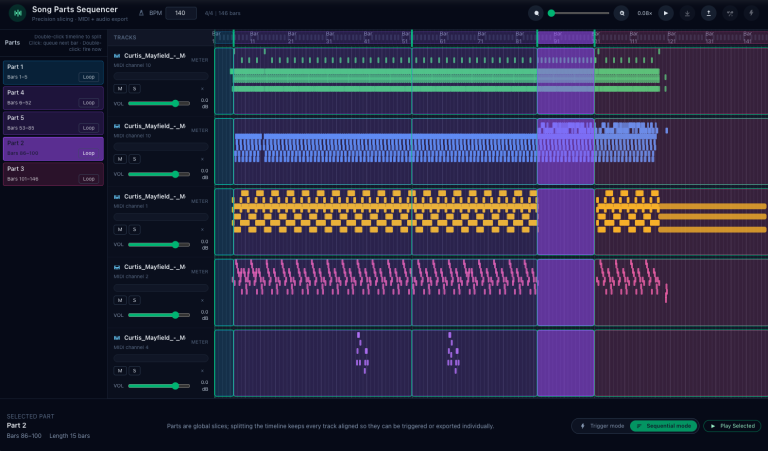This screenshot has width=768, height=451.
Task: Adjust volume slider of MIDI channel 1 track
Action: (159, 244)
